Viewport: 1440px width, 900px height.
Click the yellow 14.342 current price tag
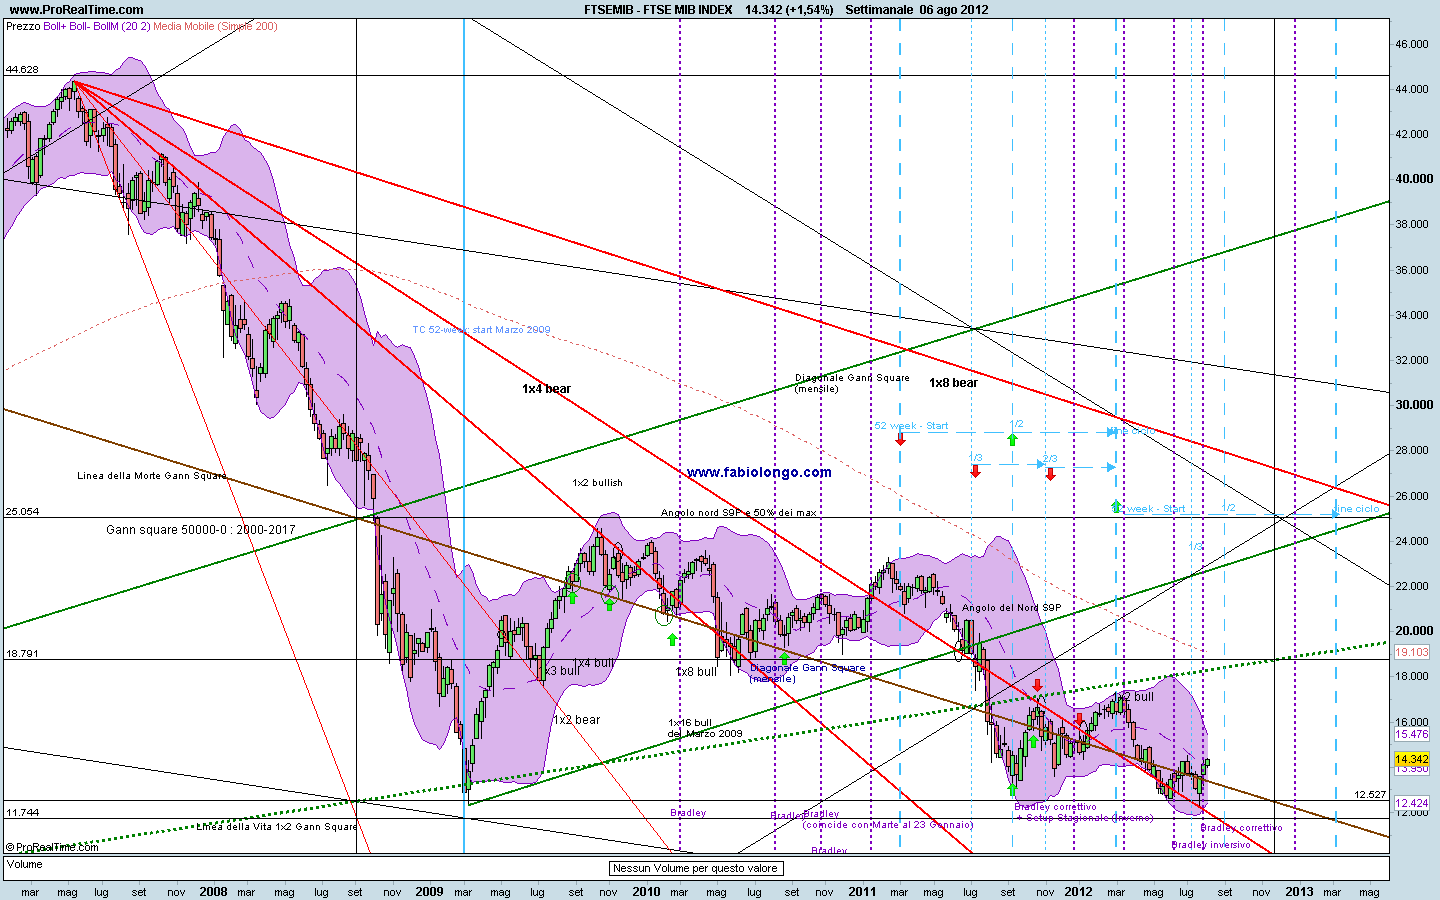(x=1412, y=759)
